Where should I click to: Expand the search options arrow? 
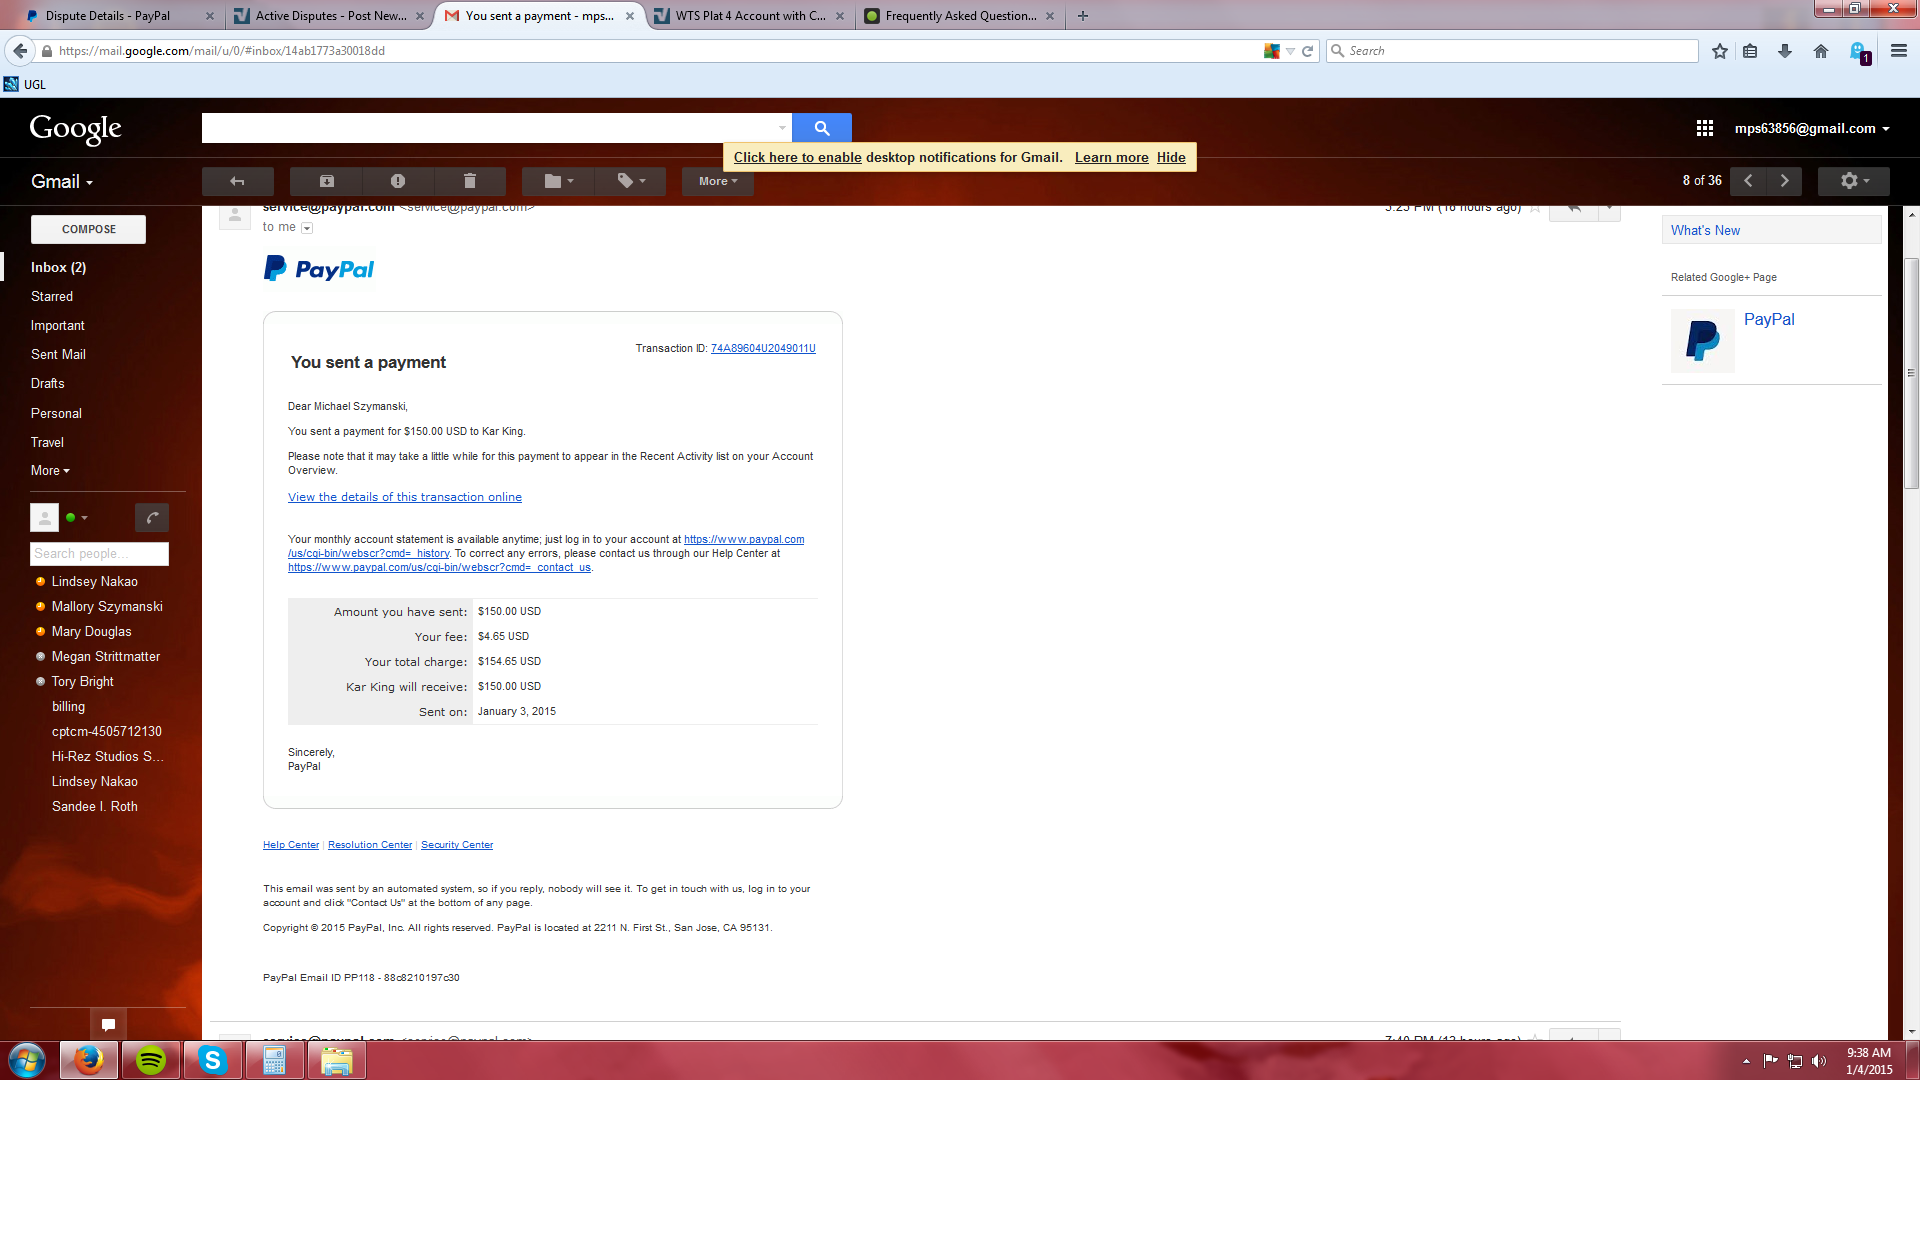pos(782,128)
